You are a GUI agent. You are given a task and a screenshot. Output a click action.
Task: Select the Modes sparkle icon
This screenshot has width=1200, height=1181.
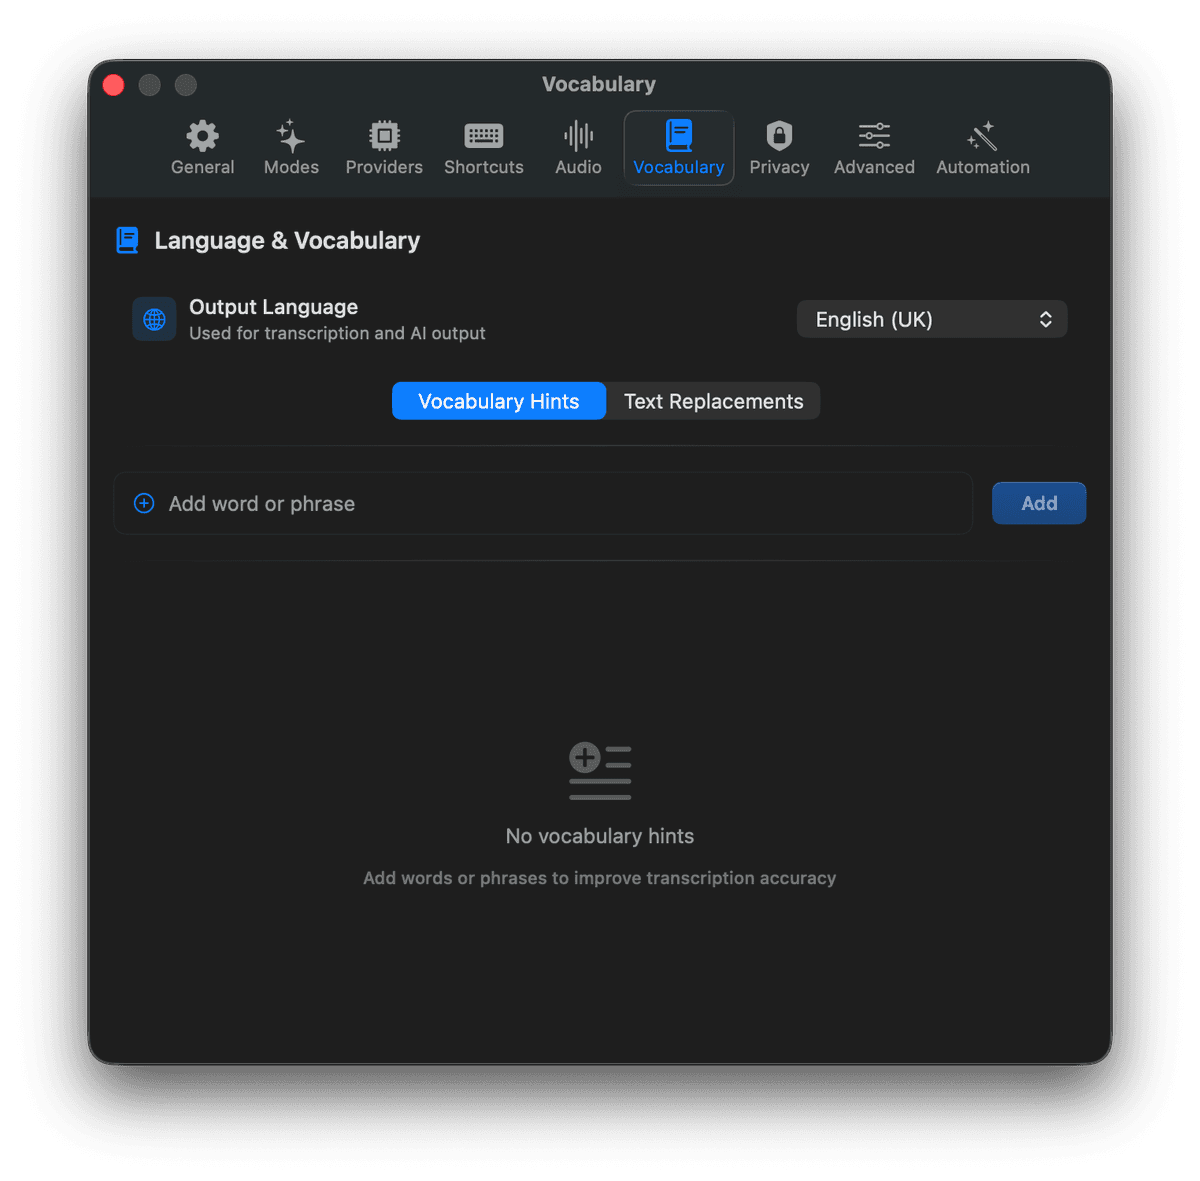click(x=290, y=137)
